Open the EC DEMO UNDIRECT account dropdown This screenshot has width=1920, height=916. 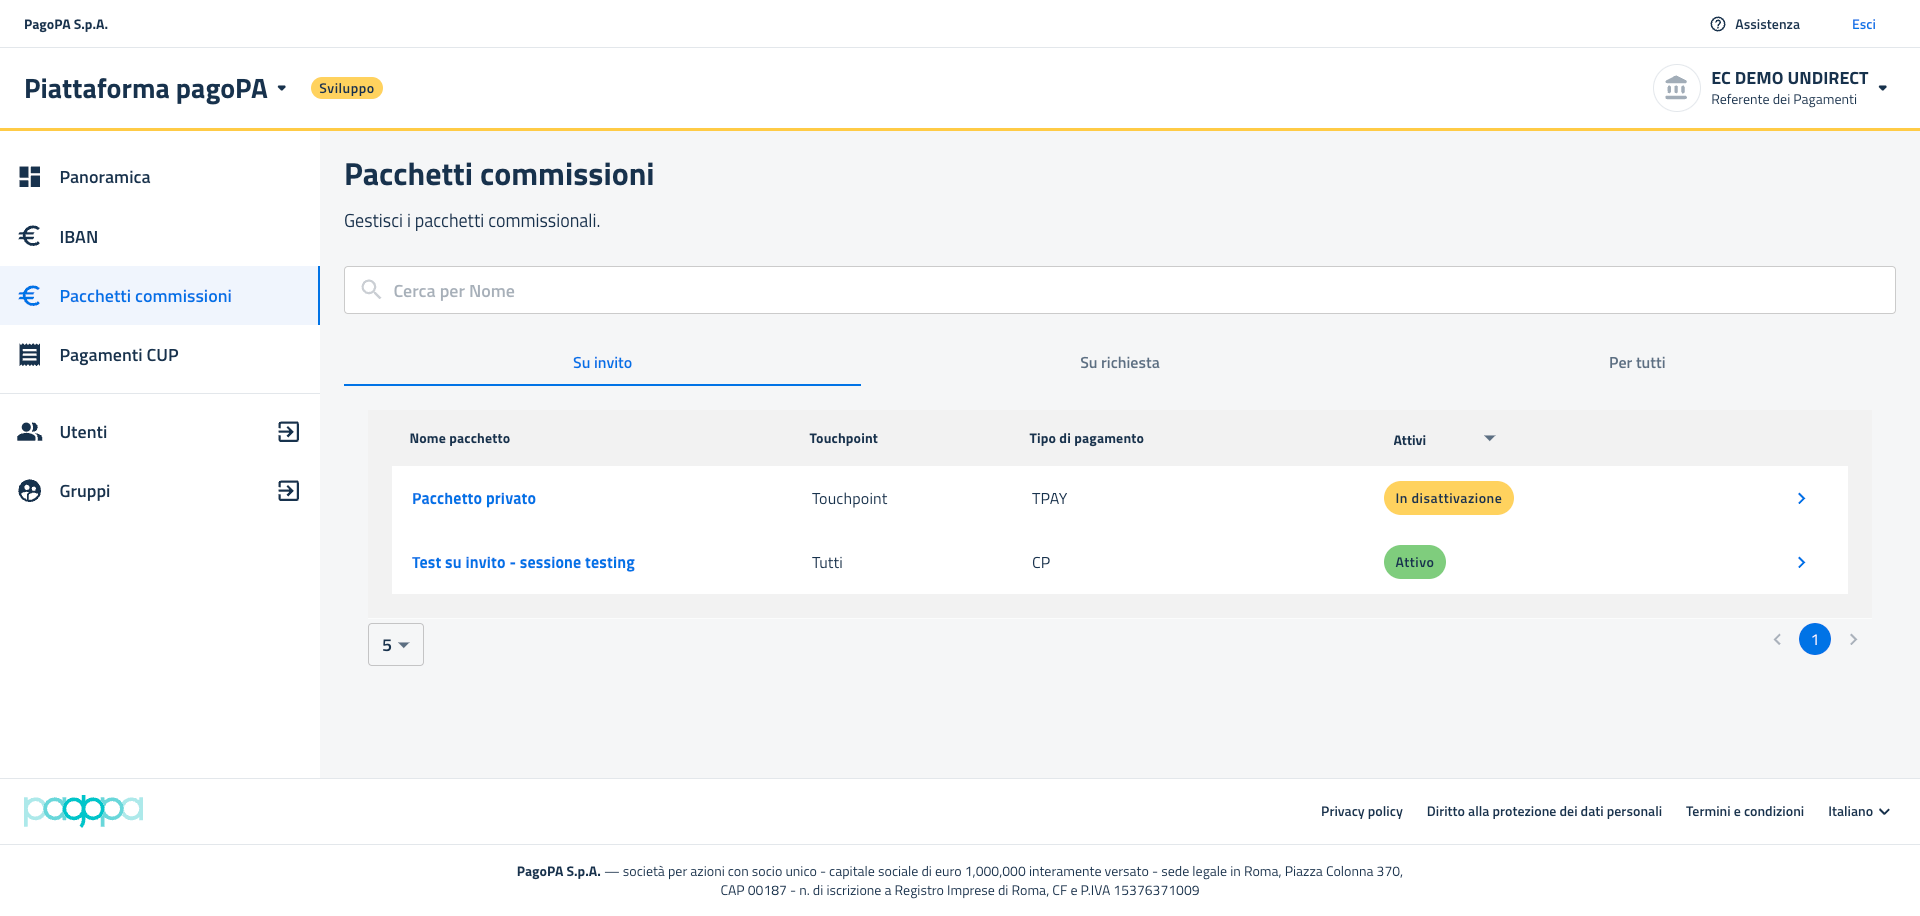(x=1882, y=88)
